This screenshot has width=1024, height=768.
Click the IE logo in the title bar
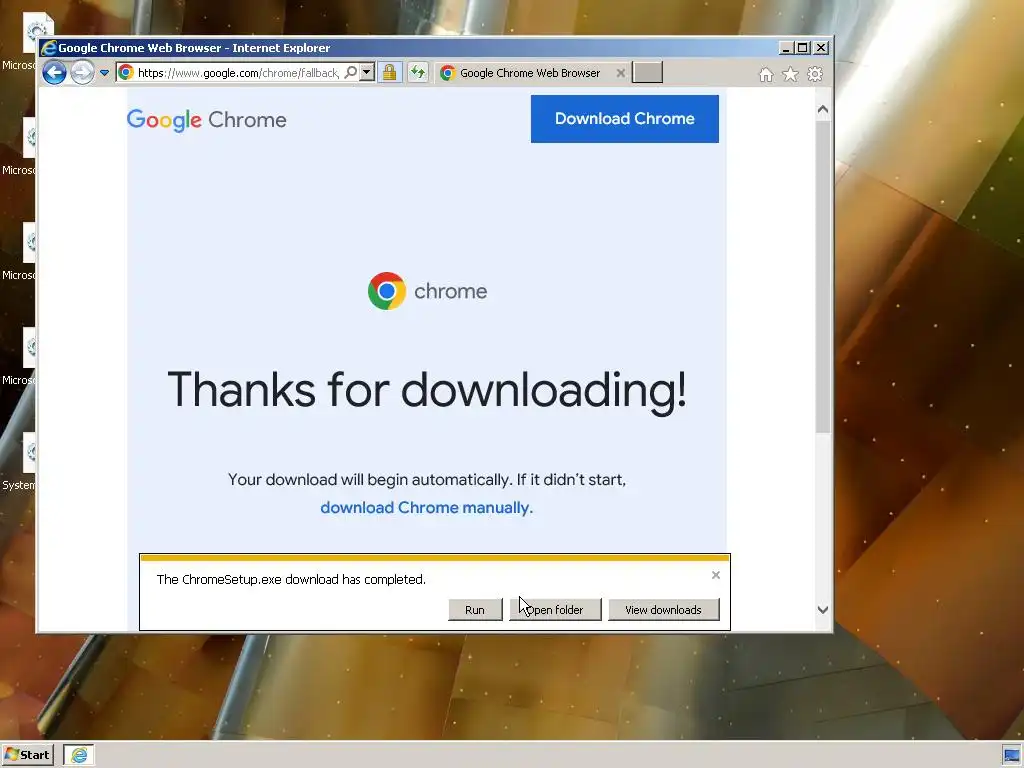tap(49, 48)
